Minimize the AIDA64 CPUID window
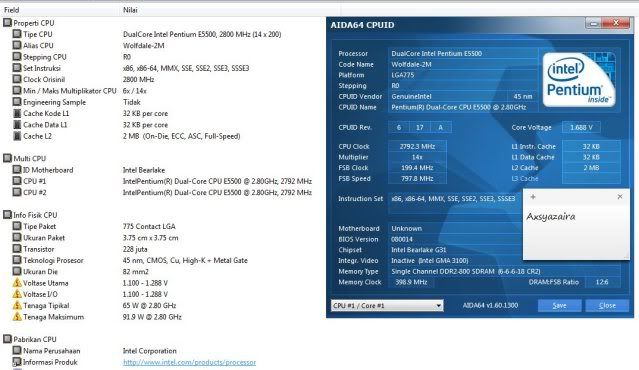 594,24
